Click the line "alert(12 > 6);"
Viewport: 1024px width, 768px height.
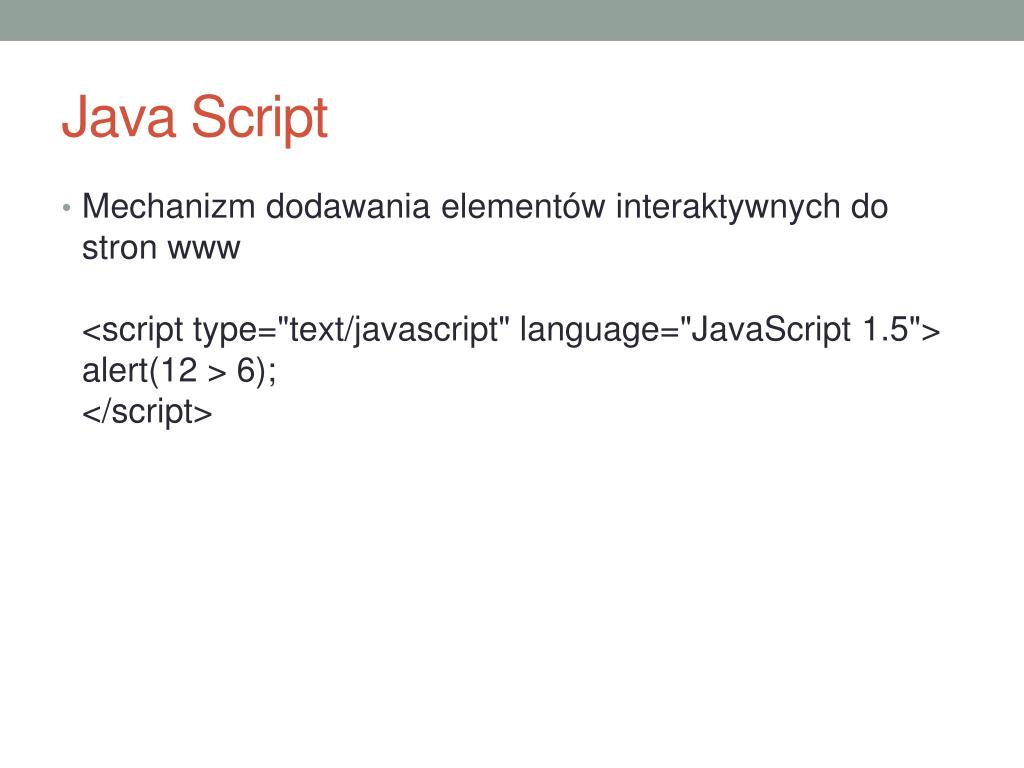coord(179,371)
